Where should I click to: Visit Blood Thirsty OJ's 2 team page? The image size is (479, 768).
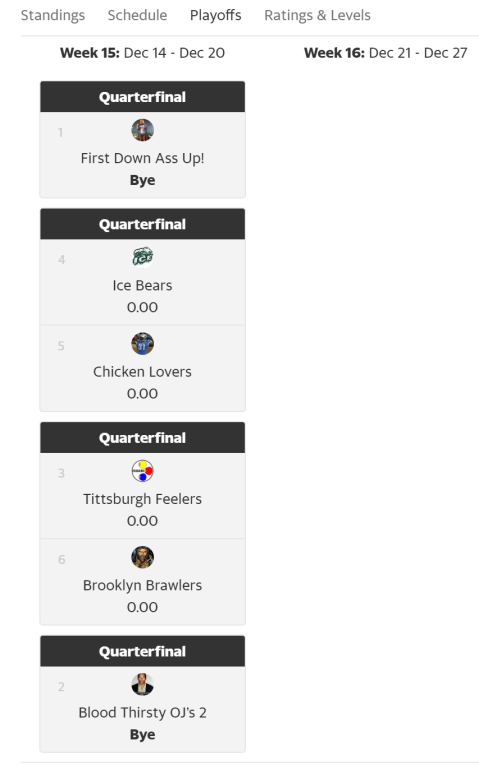click(143, 713)
